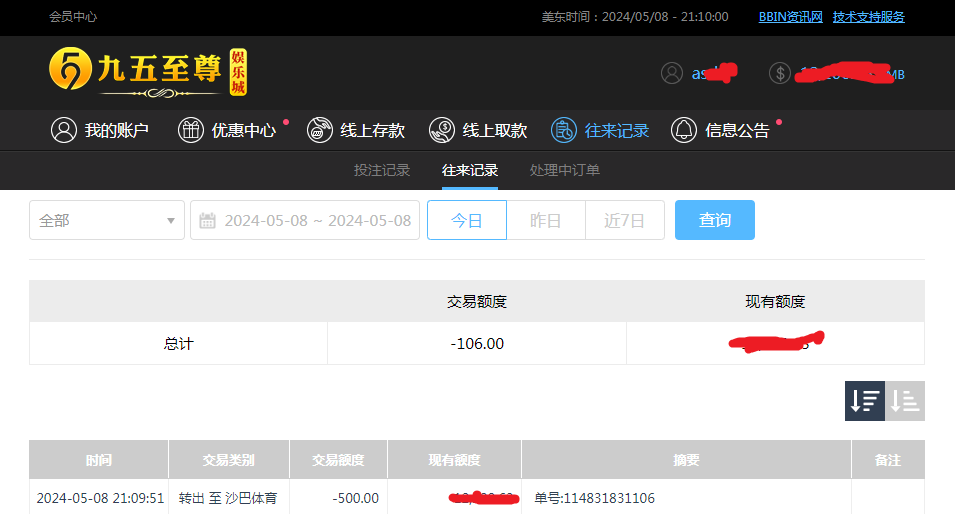This screenshot has height=514, width=955.
Task: Select the 今日 date filter
Action: 467,220
